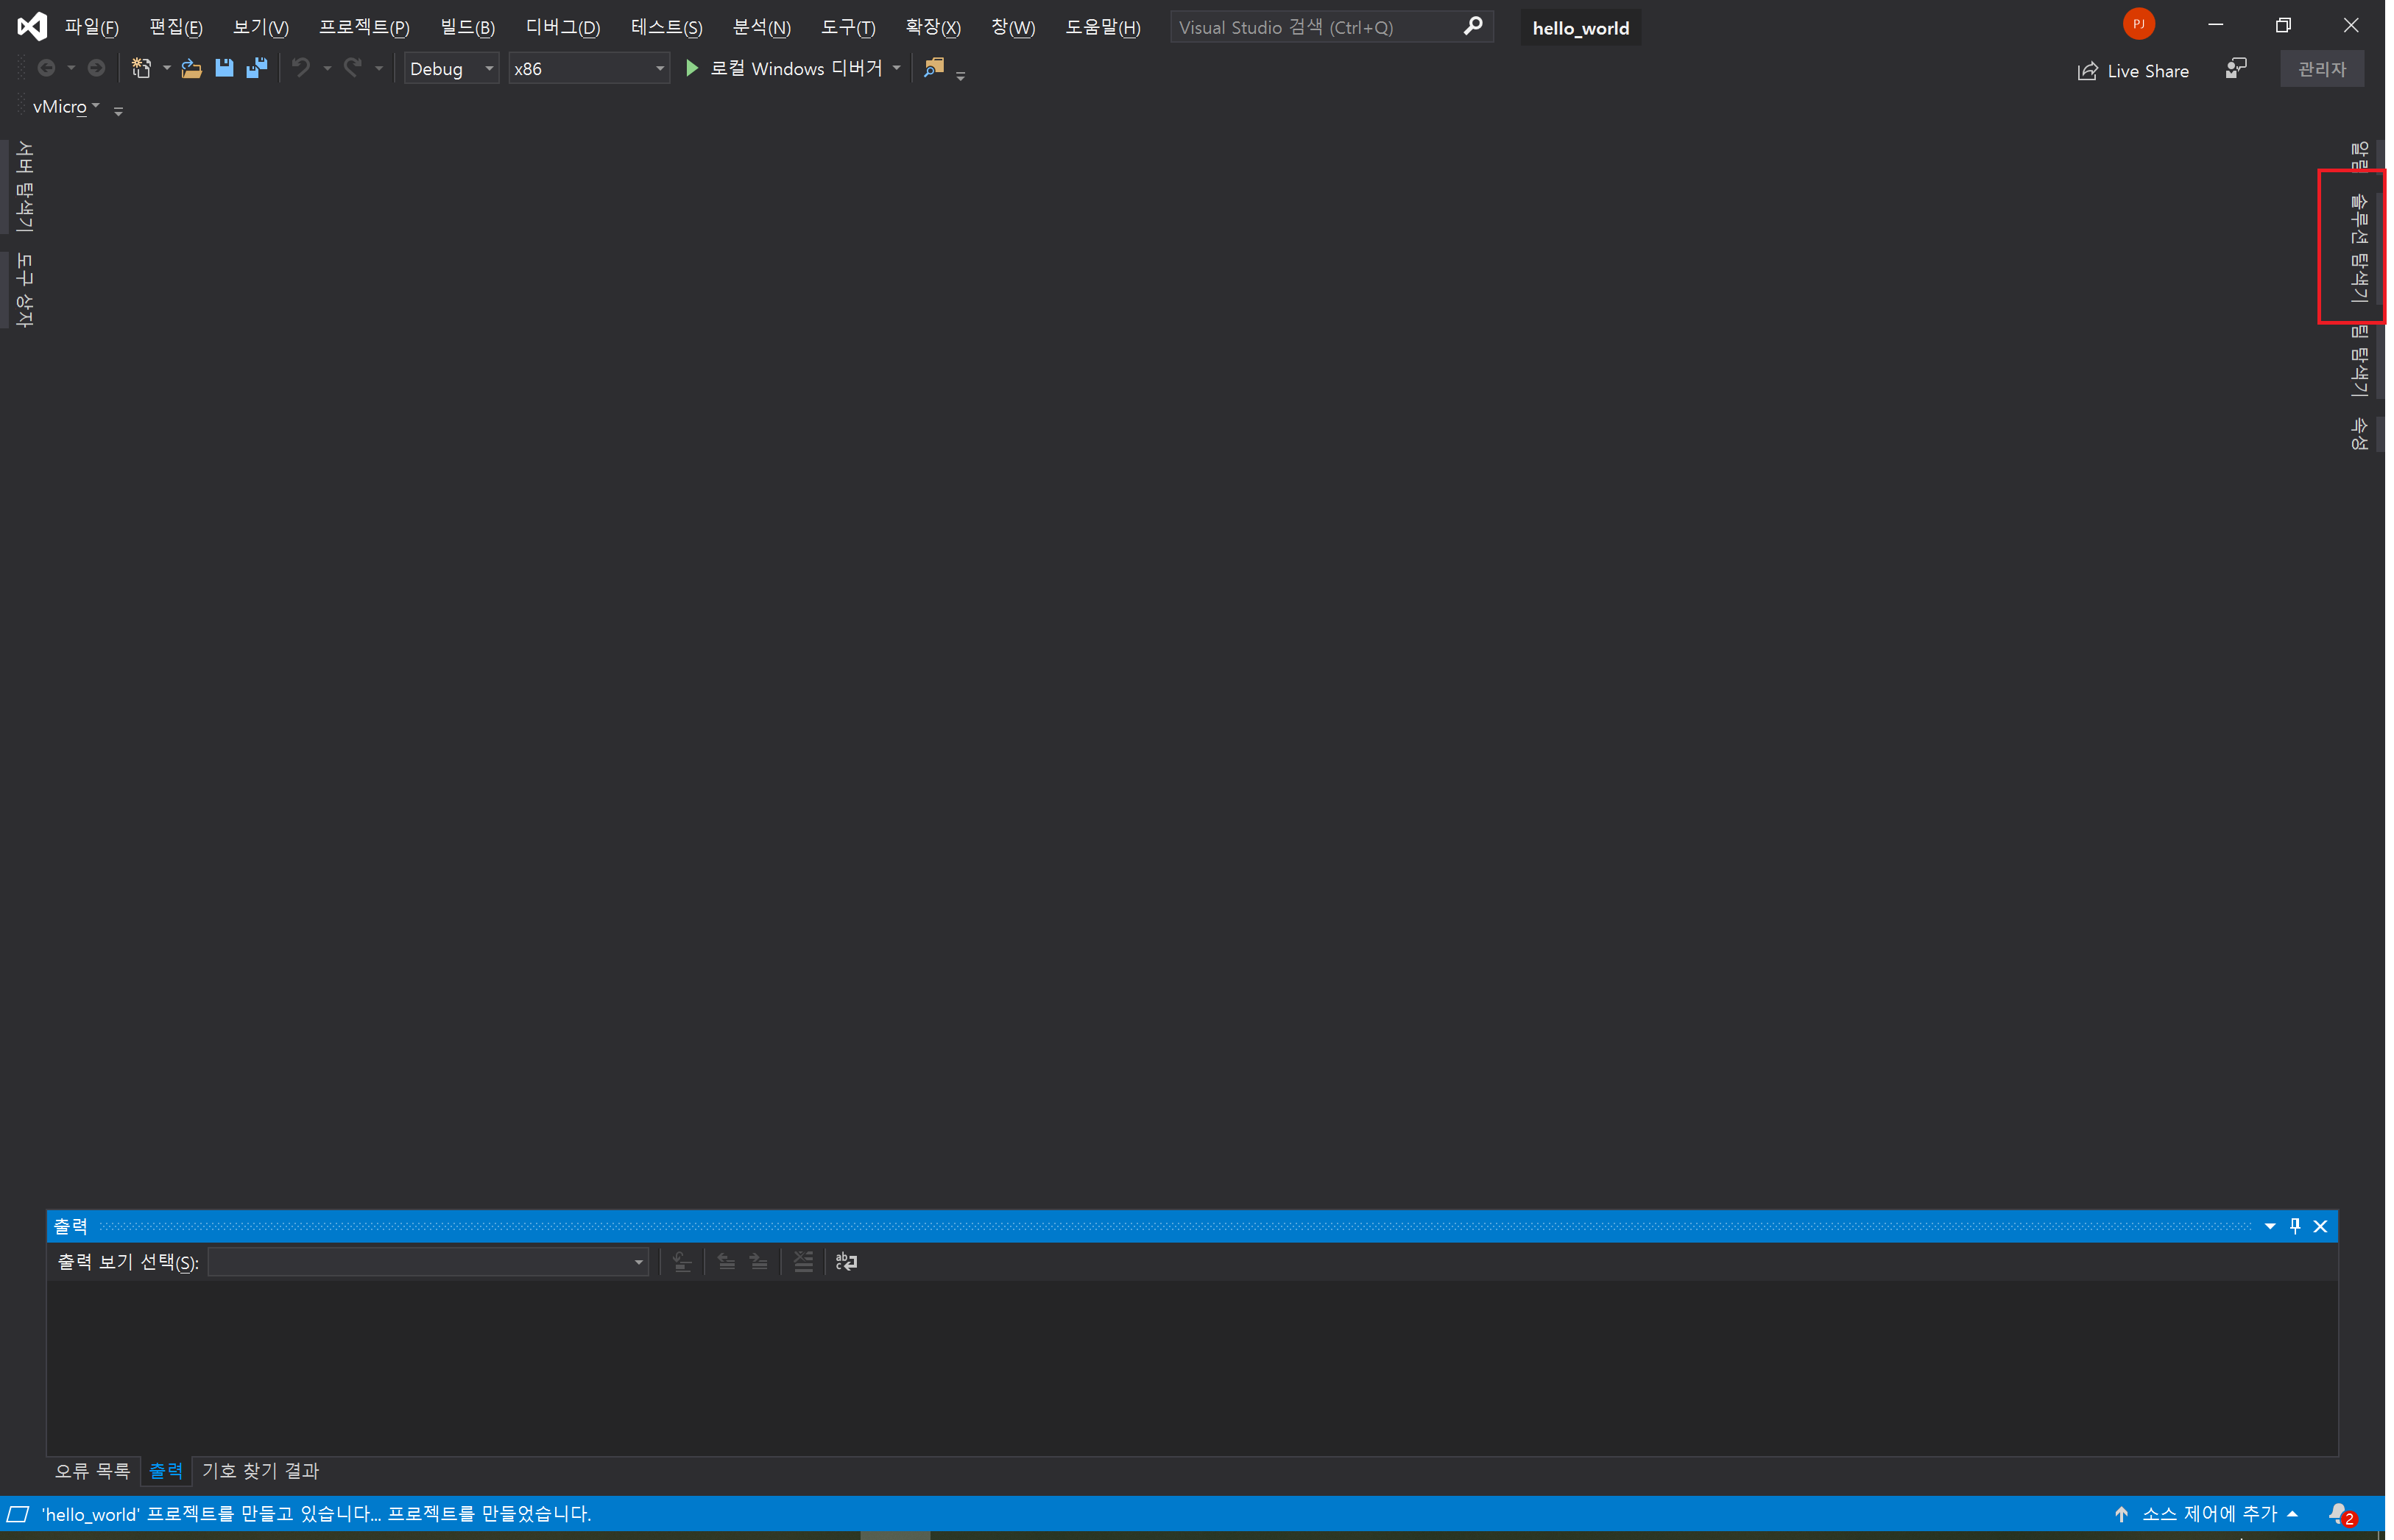The height and width of the screenshot is (1540, 2394).
Task: Open the 빌드(B) menu
Action: pyautogui.click(x=467, y=27)
